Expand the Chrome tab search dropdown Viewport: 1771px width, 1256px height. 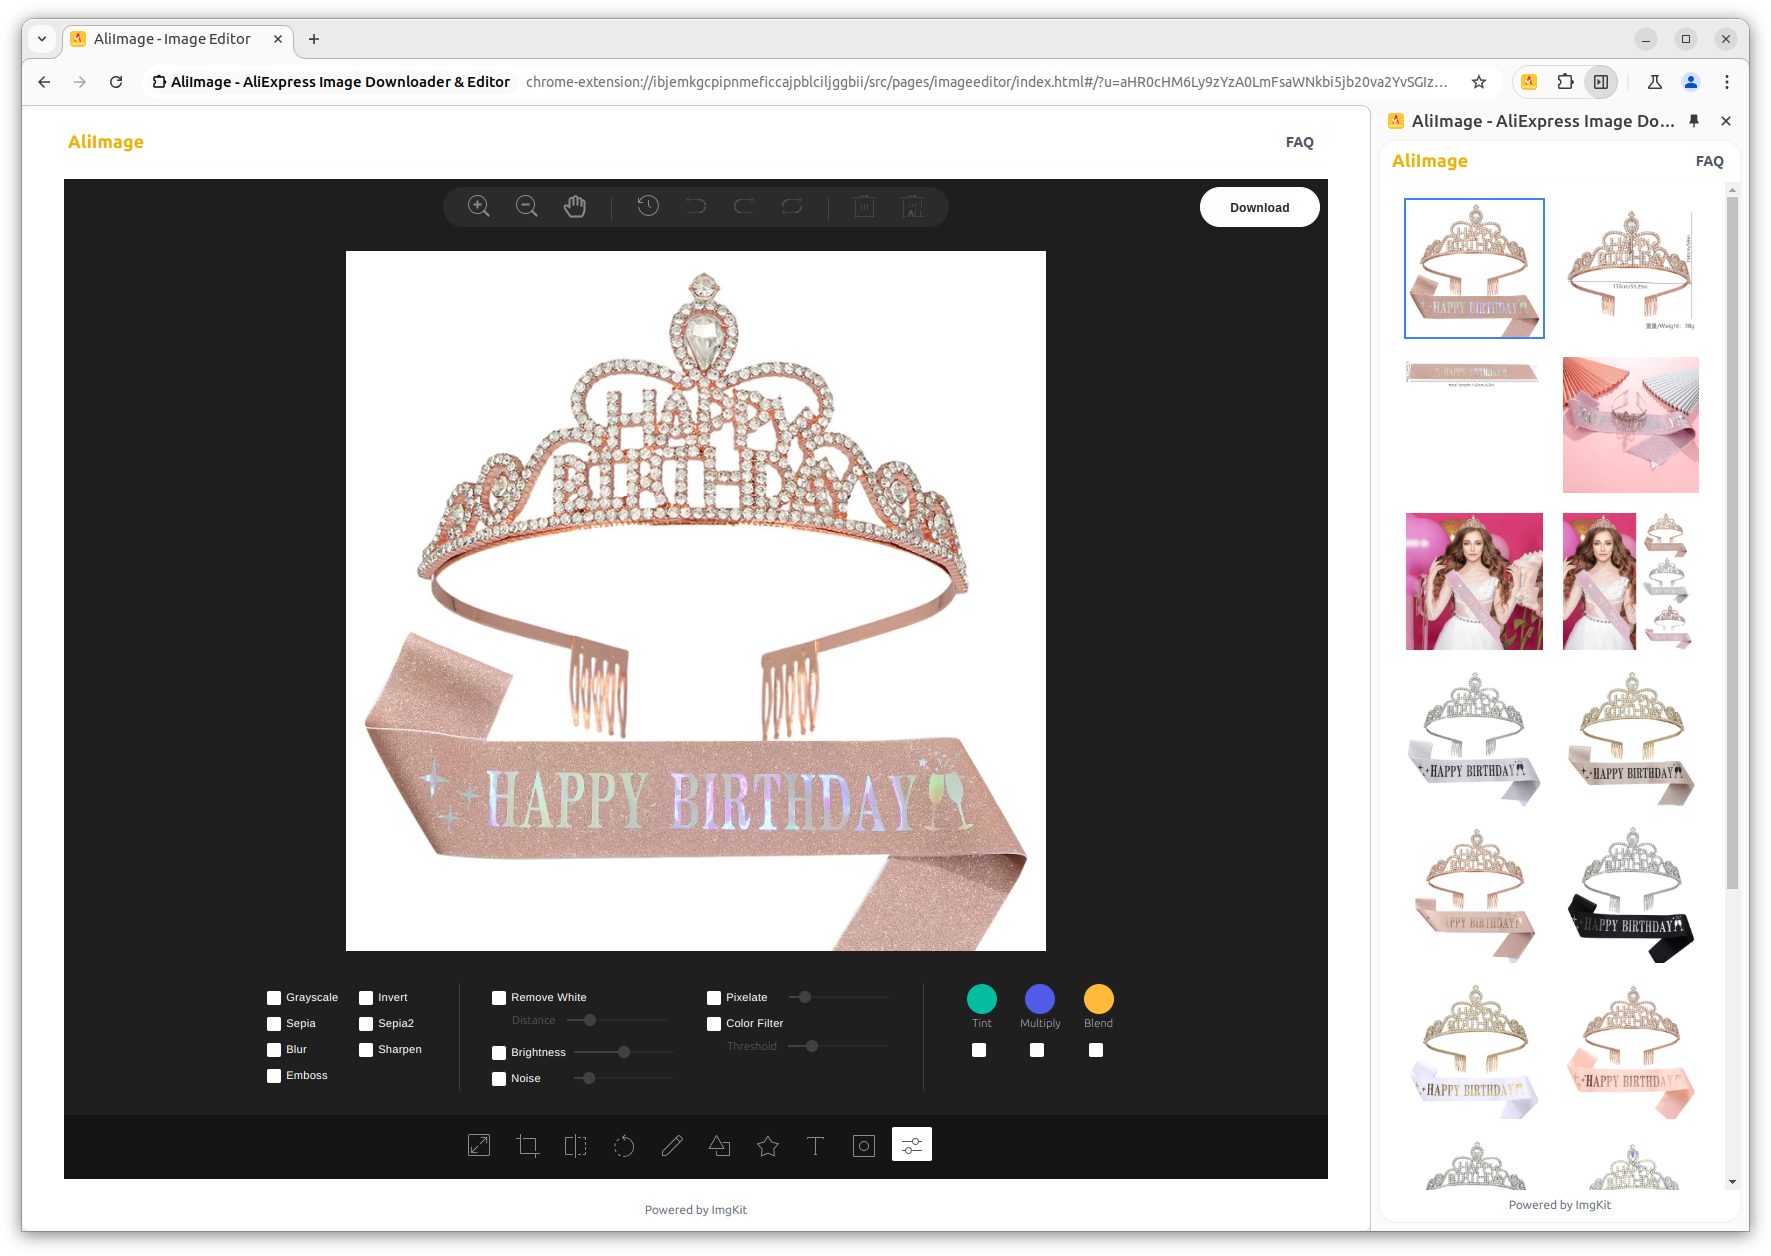pos(42,39)
